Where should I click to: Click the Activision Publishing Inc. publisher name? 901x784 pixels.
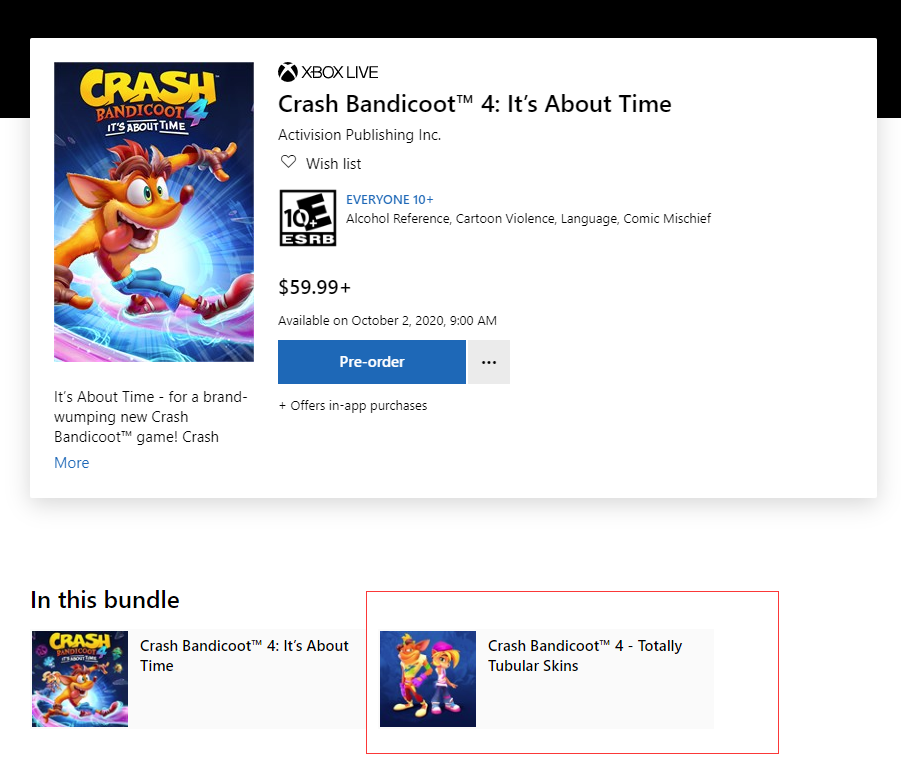point(359,135)
